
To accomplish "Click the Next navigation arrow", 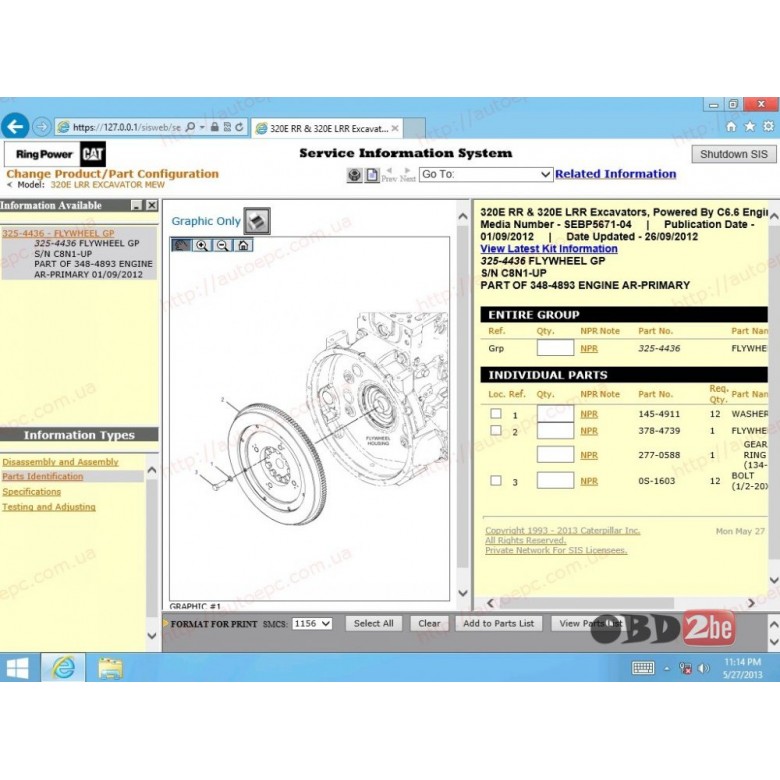I will 407,175.
